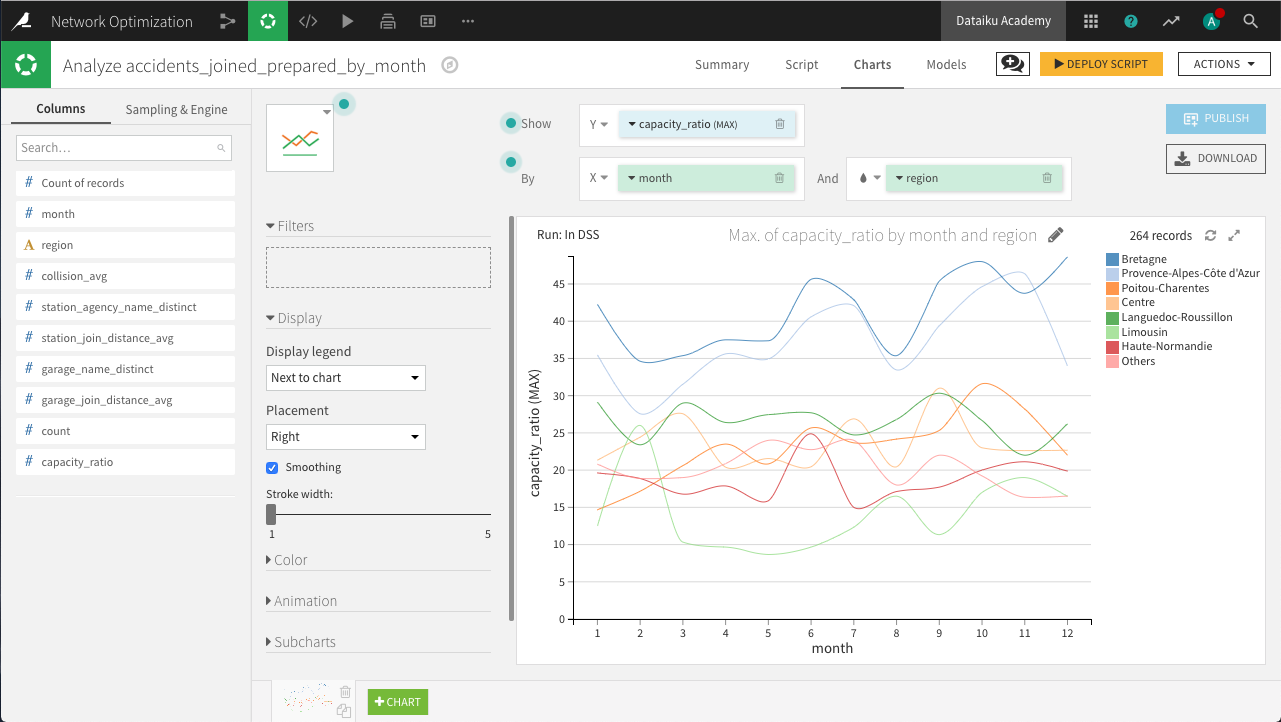Edit chart title with pencil icon

[x=1056, y=235]
